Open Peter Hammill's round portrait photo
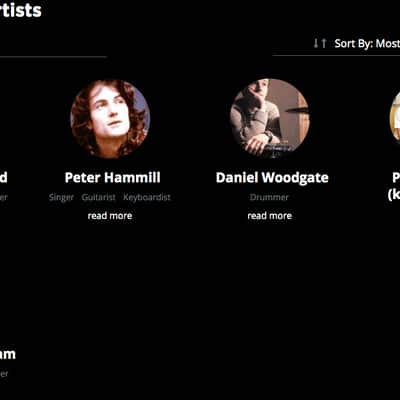Viewport: 400px width, 400px height. (110, 118)
